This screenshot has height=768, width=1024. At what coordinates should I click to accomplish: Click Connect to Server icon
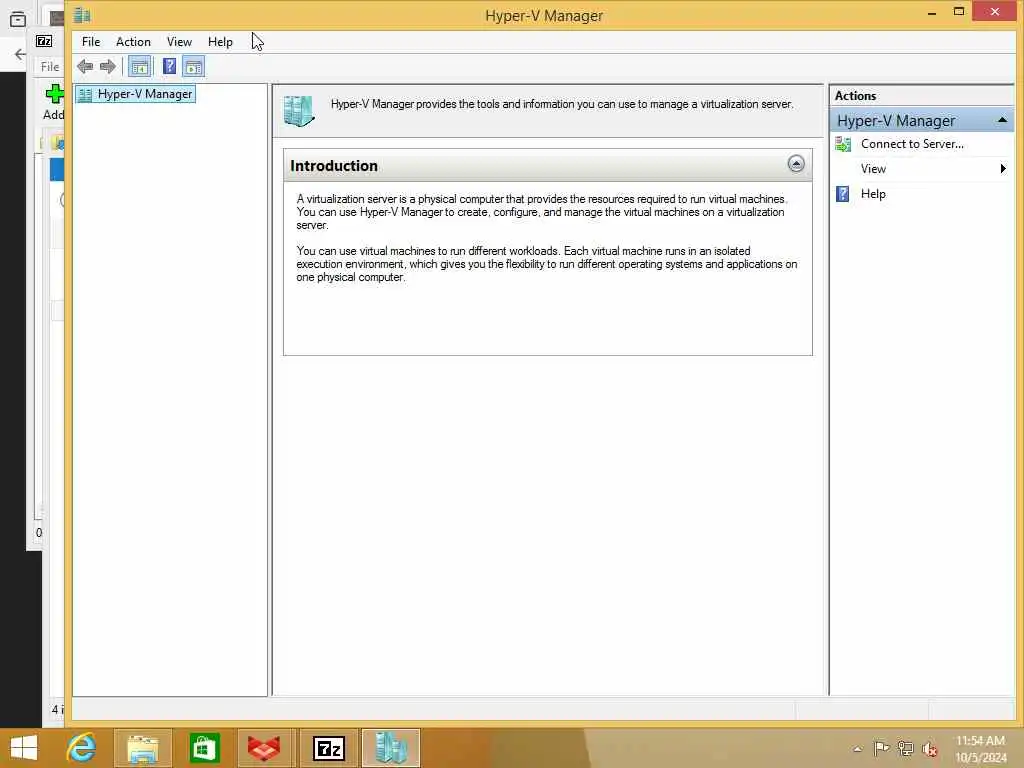coord(843,144)
